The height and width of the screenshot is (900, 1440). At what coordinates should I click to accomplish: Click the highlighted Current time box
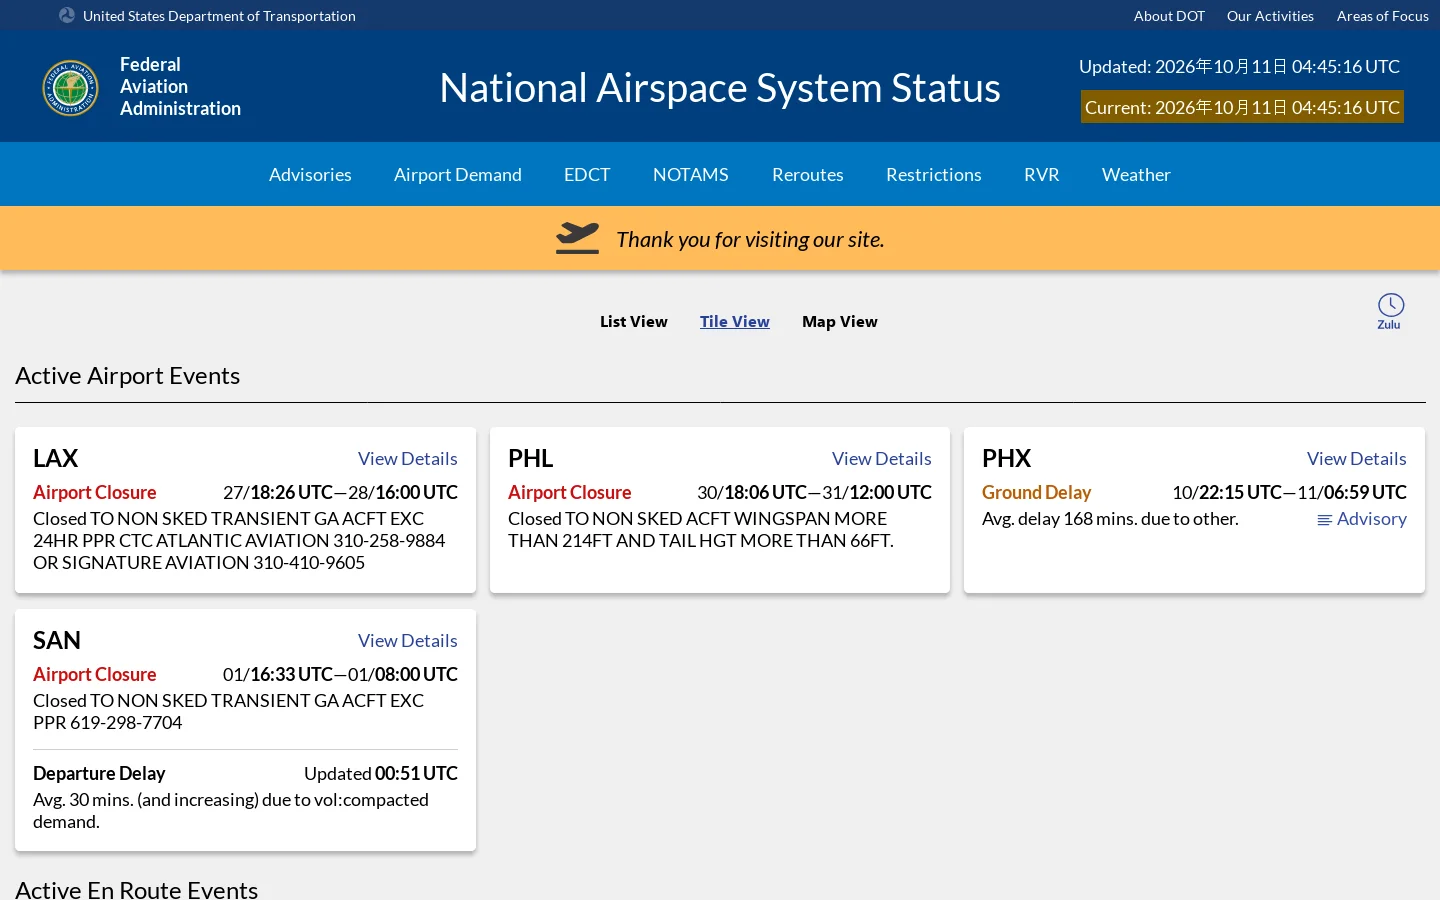point(1242,107)
